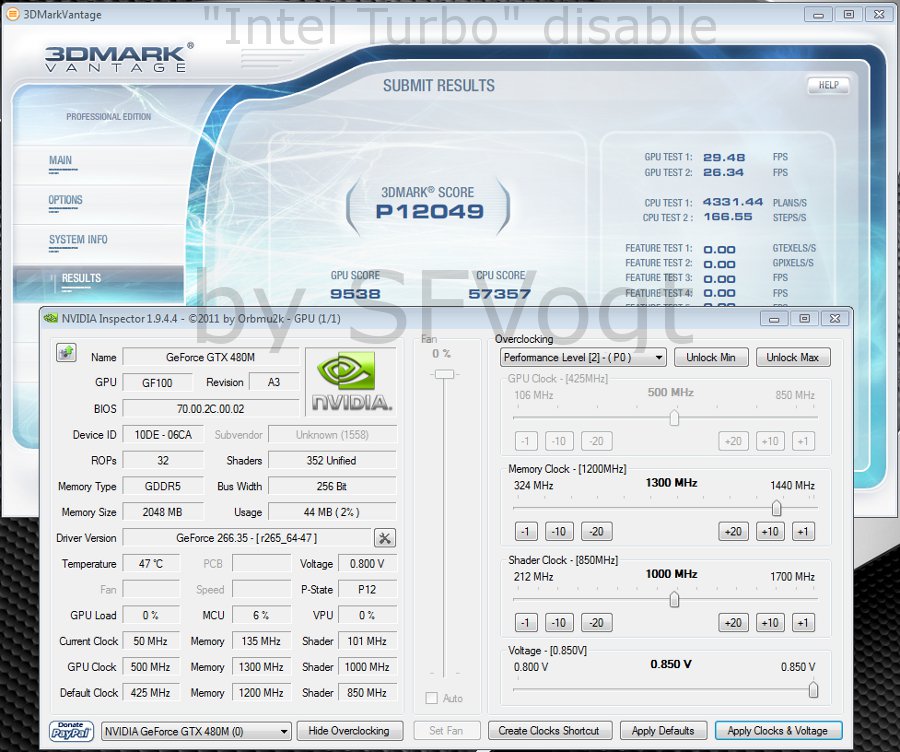
Task: Click the 3DMark score P12049
Action: 429,211
